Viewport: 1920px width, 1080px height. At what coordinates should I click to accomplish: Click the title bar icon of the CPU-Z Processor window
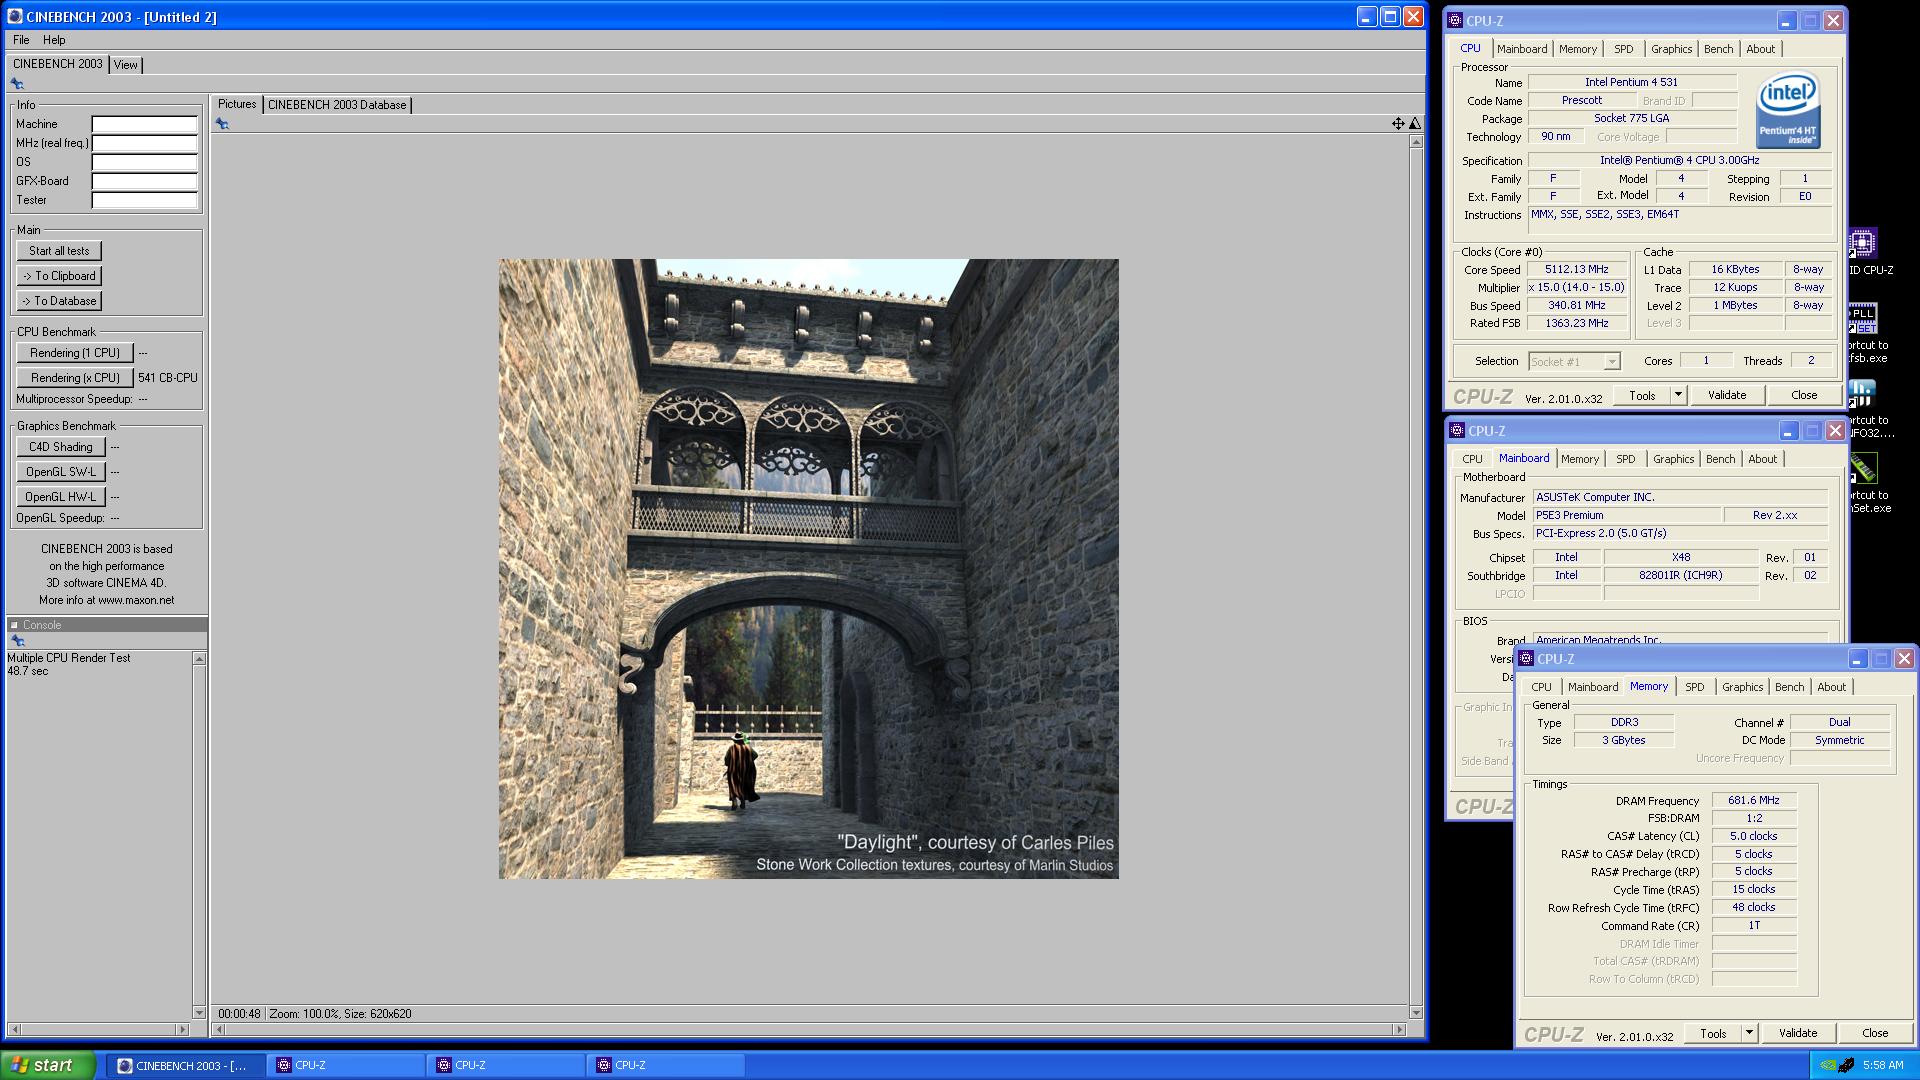(1455, 21)
